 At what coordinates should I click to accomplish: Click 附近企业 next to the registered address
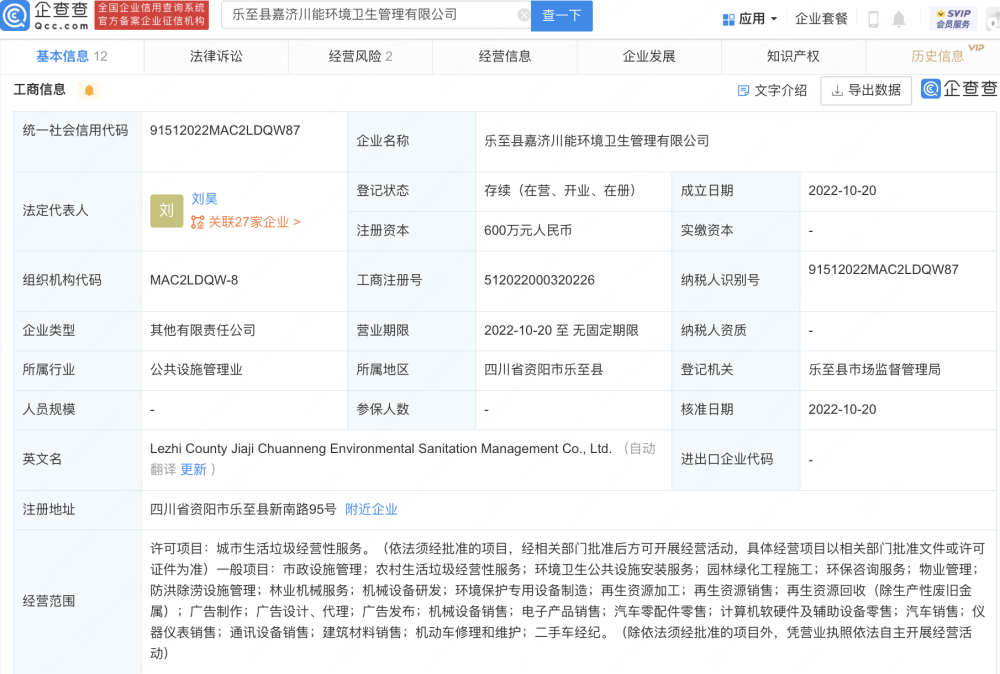(x=371, y=509)
